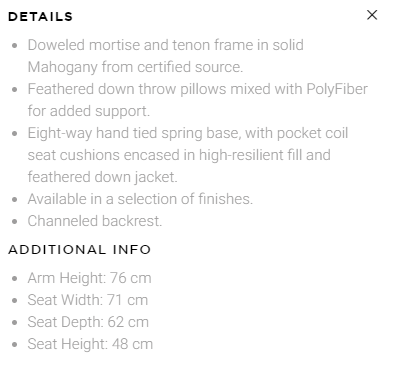Click the DETAILS heading

(40, 17)
